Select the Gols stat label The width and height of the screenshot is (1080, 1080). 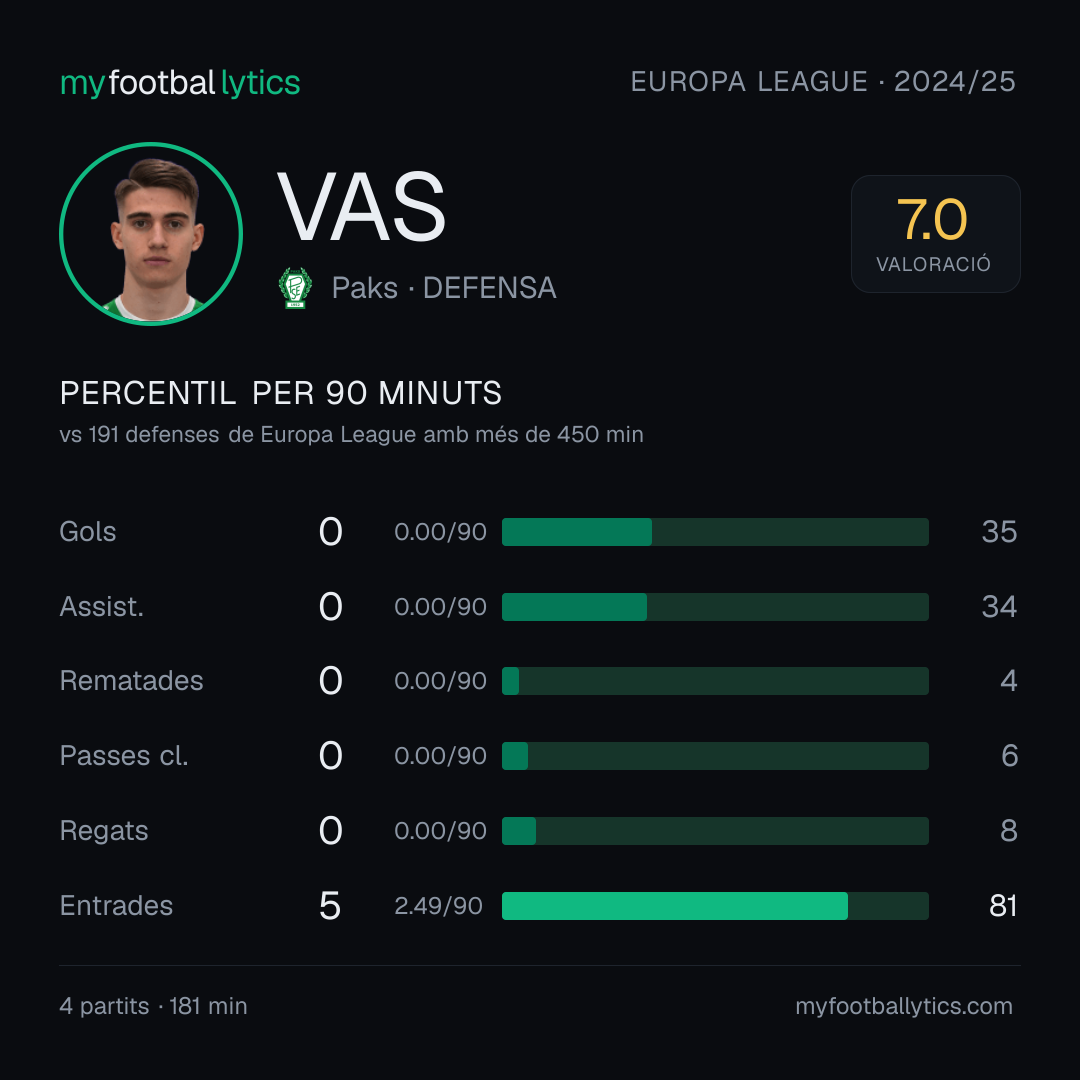[x=87, y=532]
